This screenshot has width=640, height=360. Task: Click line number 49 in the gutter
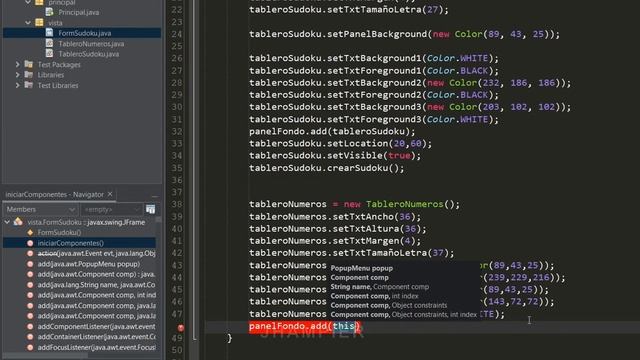tap(177, 338)
